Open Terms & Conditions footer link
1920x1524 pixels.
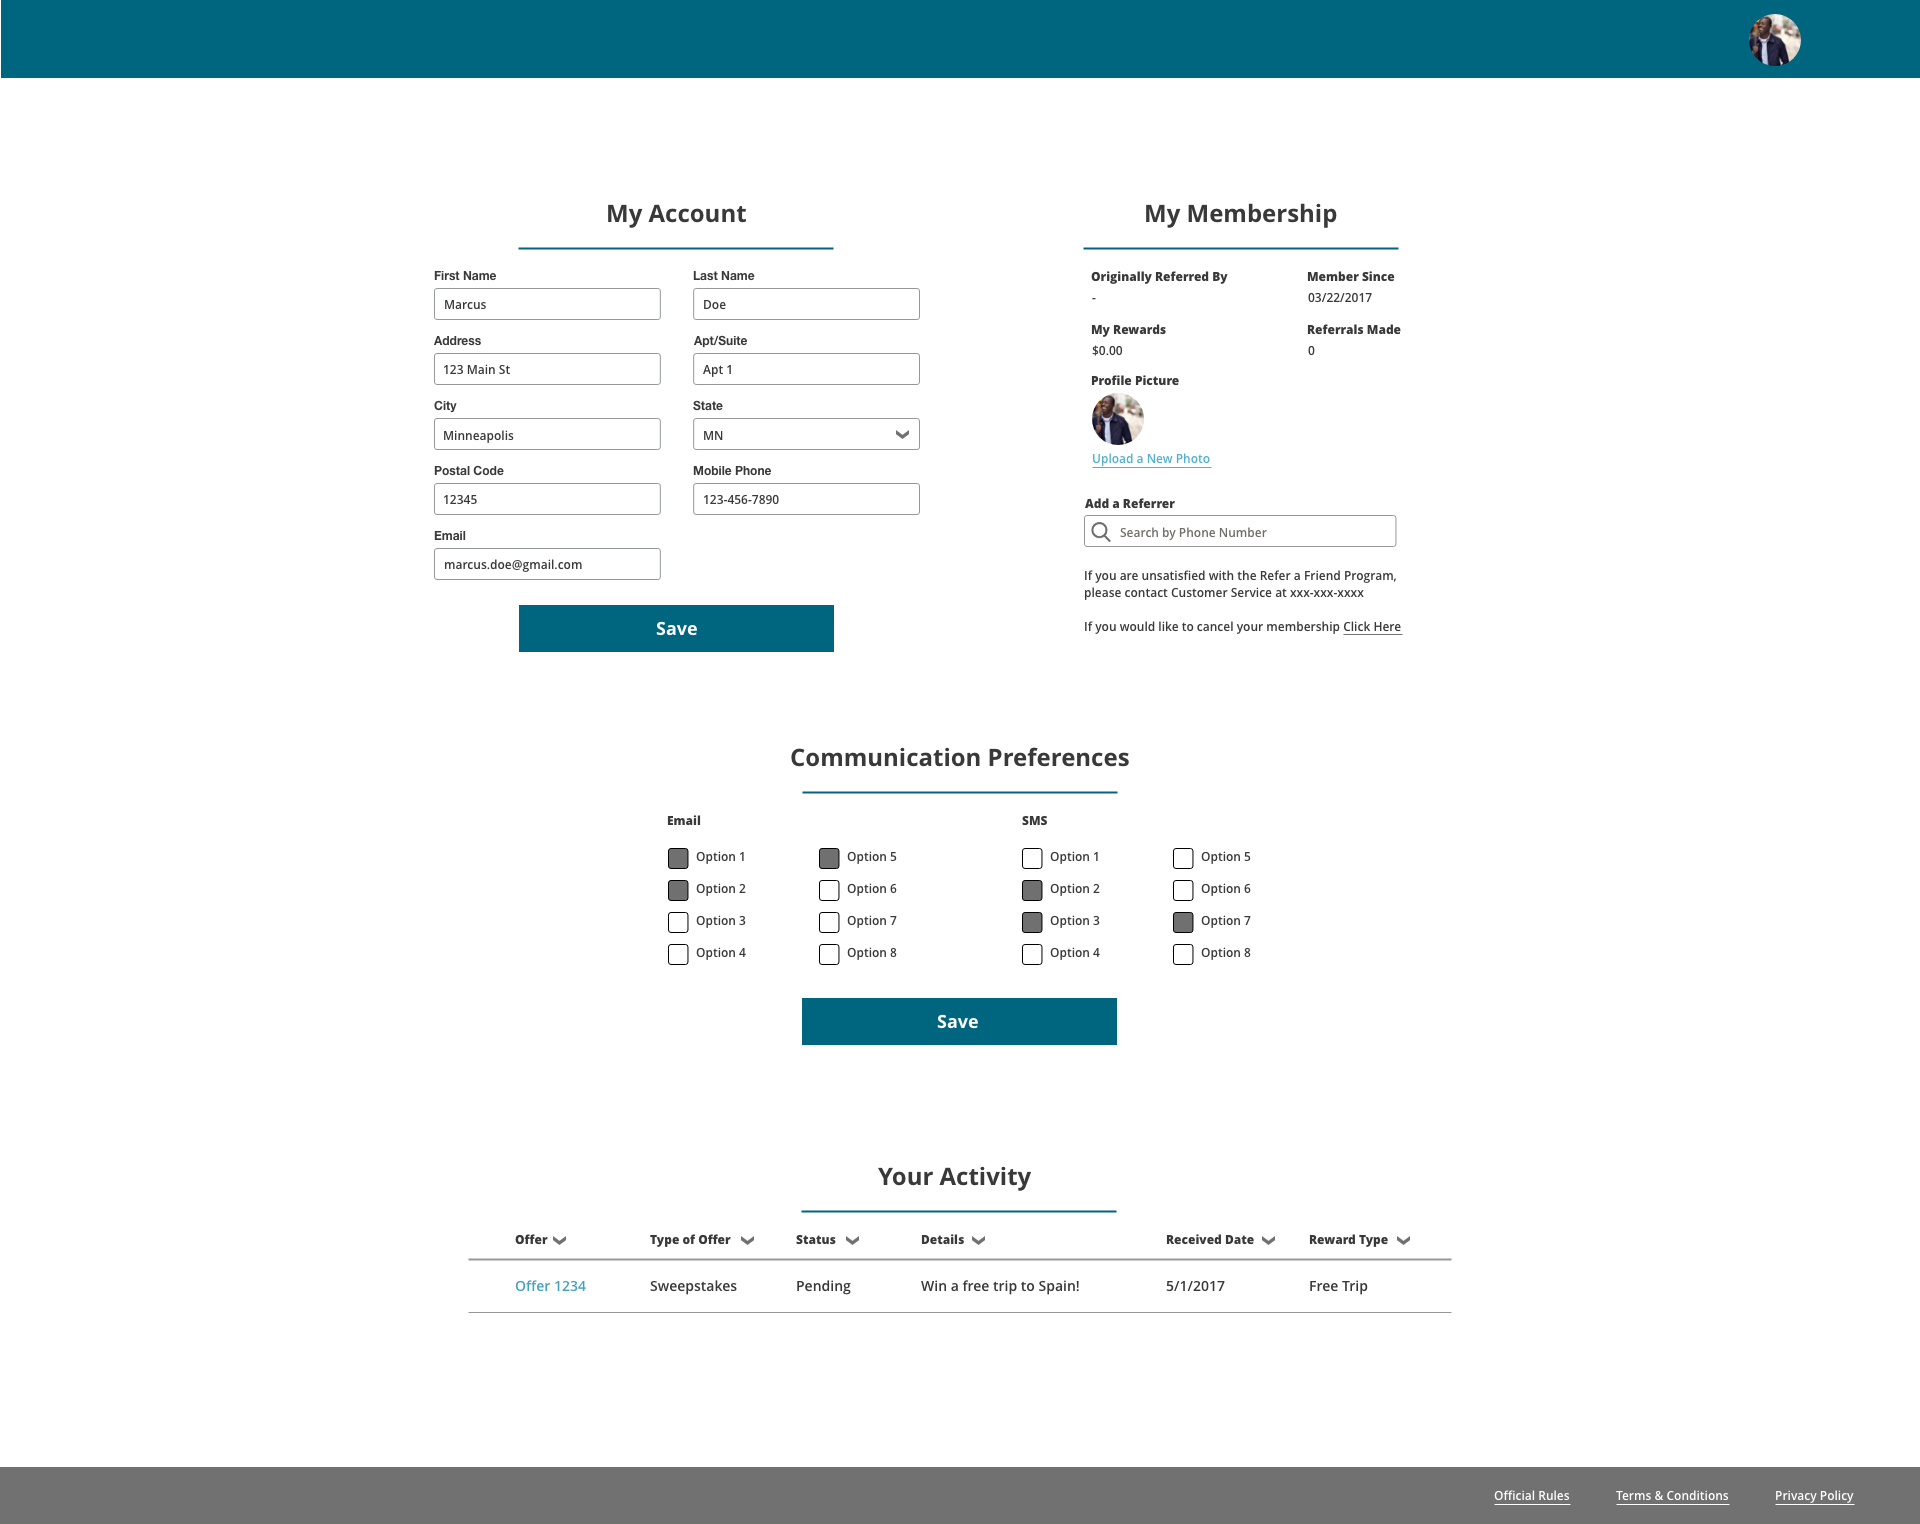click(1671, 1496)
